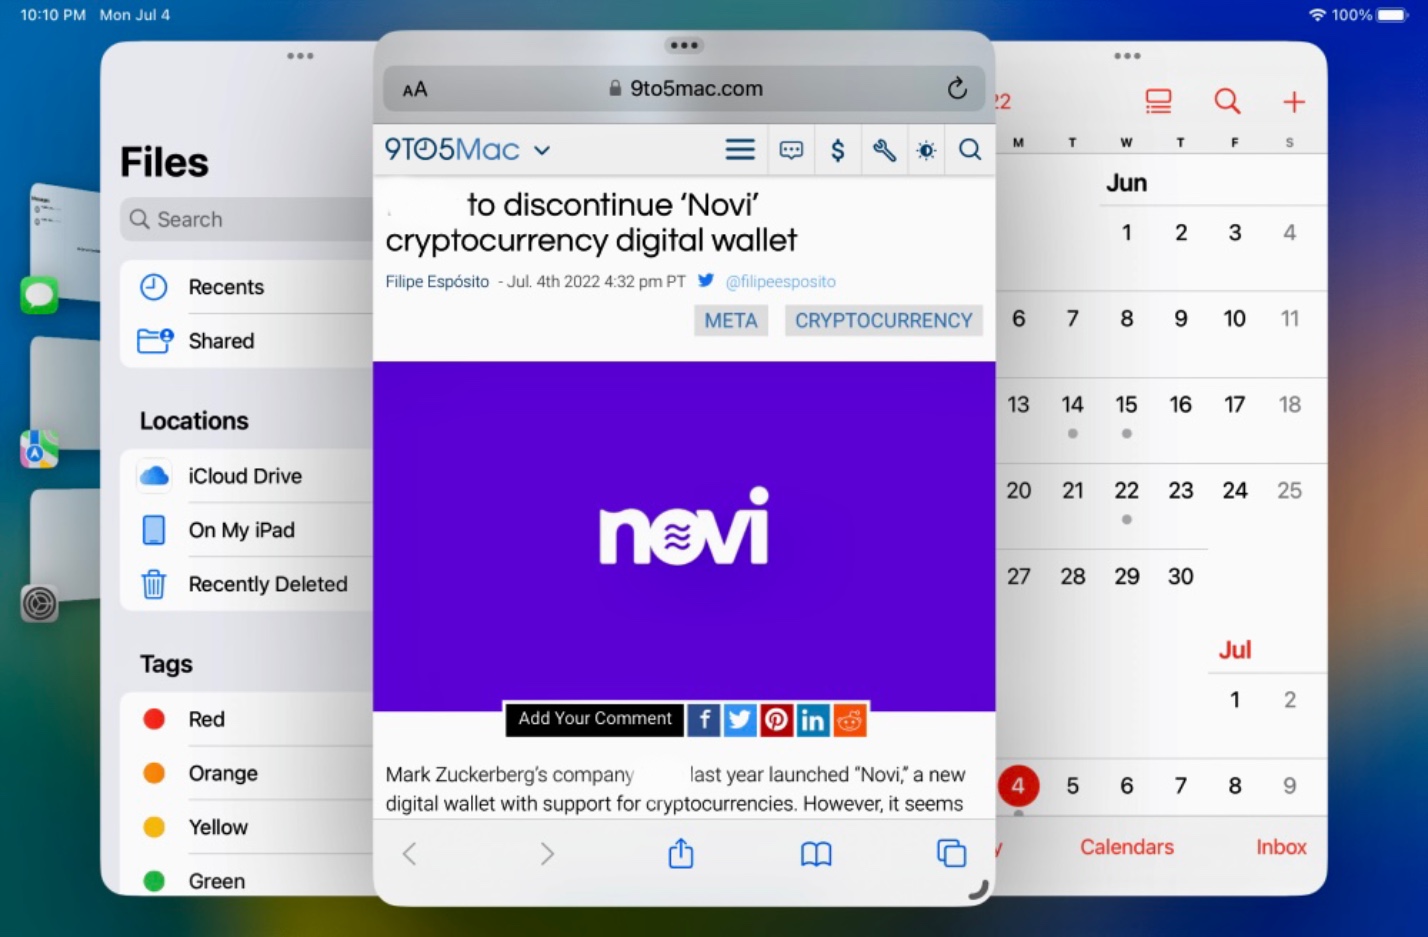Grab Safari window resize corner handle
The image size is (1428, 937).
point(979,889)
